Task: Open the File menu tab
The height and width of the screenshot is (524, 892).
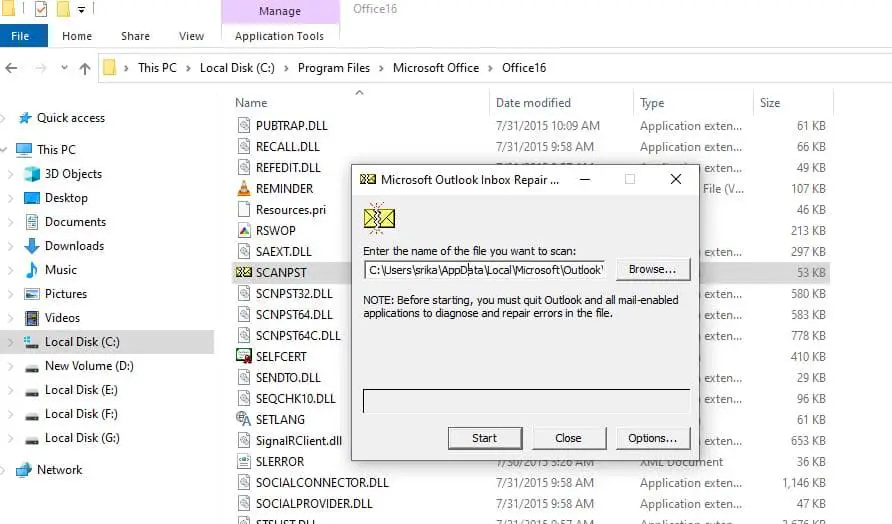Action: (21, 36)
